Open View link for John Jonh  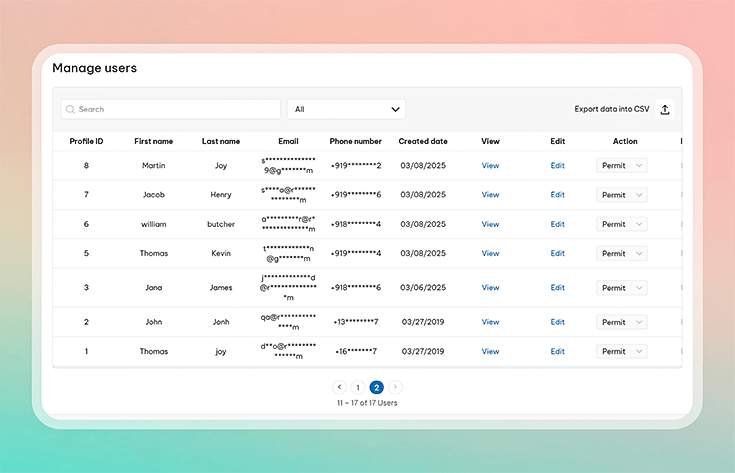coord(490,322)
